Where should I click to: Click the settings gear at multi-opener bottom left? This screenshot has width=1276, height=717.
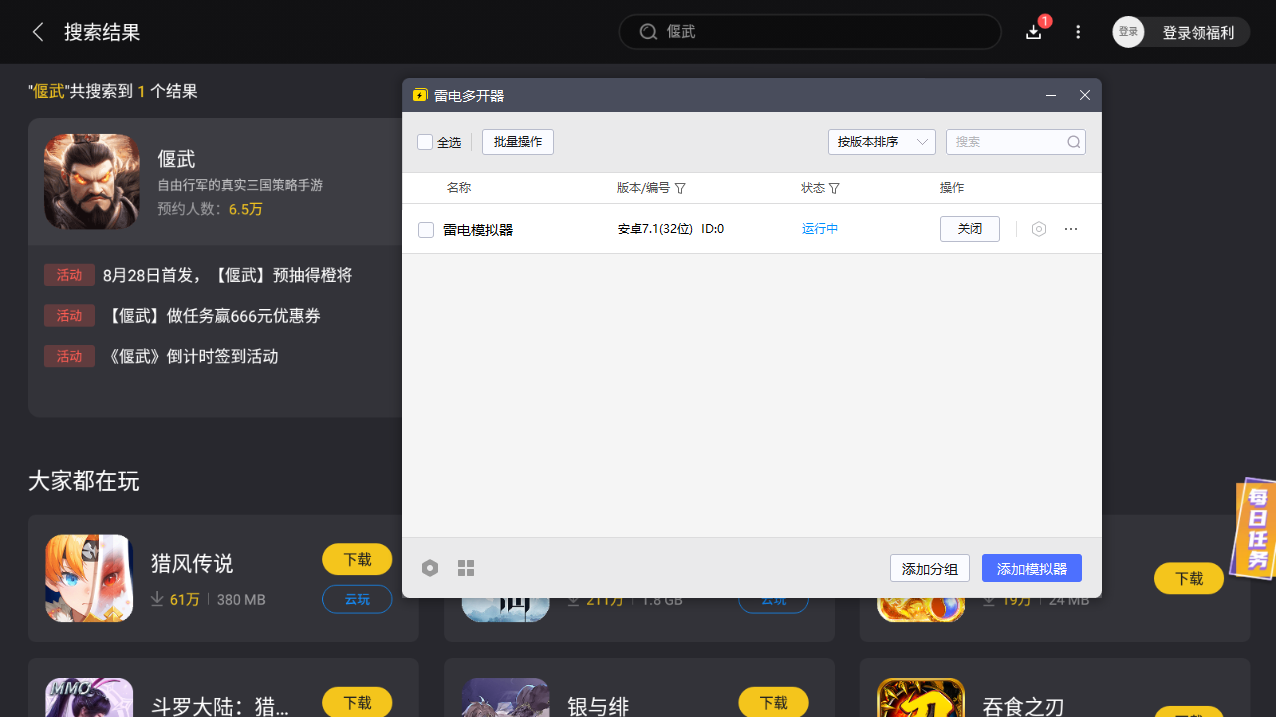(430, 567)
